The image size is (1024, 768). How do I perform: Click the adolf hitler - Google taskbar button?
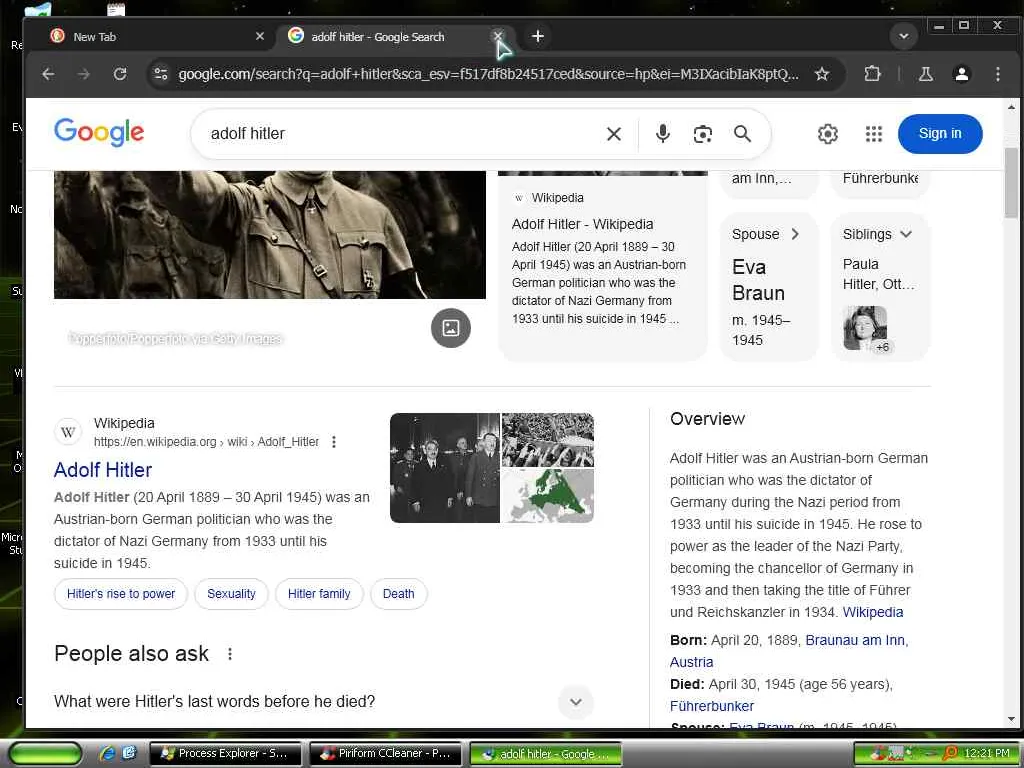(545, 754)
